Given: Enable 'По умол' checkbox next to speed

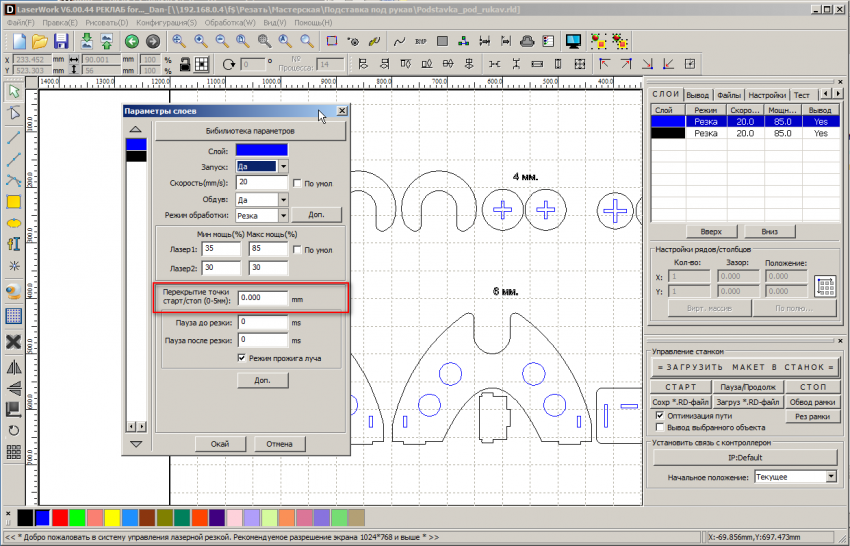Looking at the screenshot, I should [296, 183].
